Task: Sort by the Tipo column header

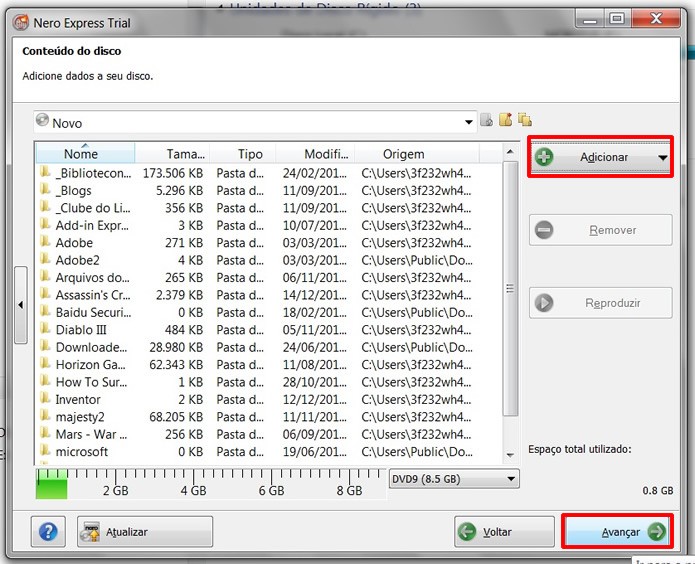Action: point(242,154)
